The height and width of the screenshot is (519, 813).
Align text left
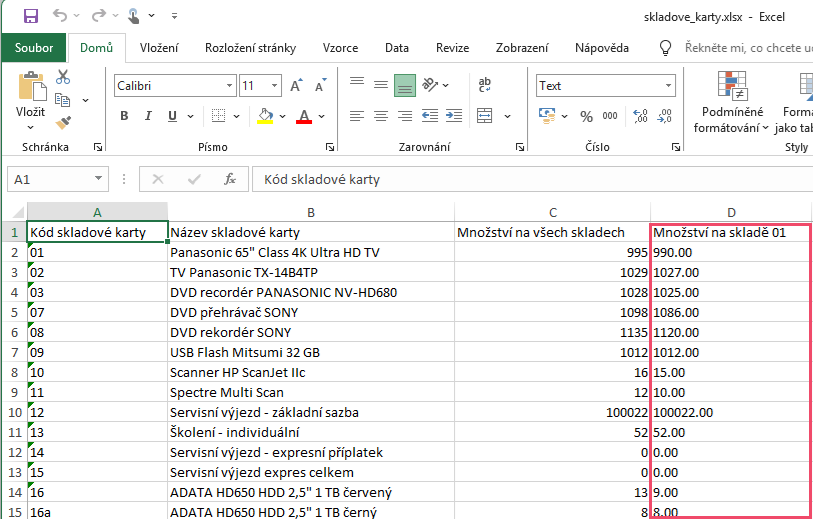[x=357, y=116]
